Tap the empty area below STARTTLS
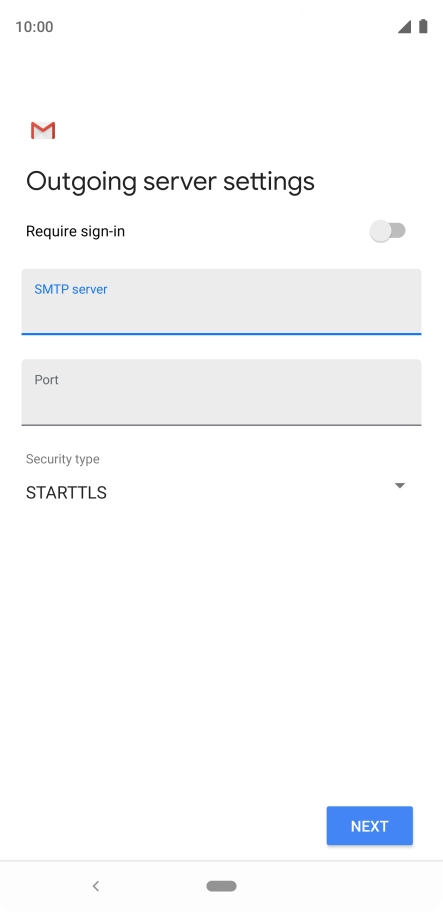The image size is (443, 912). coord(222,640)
